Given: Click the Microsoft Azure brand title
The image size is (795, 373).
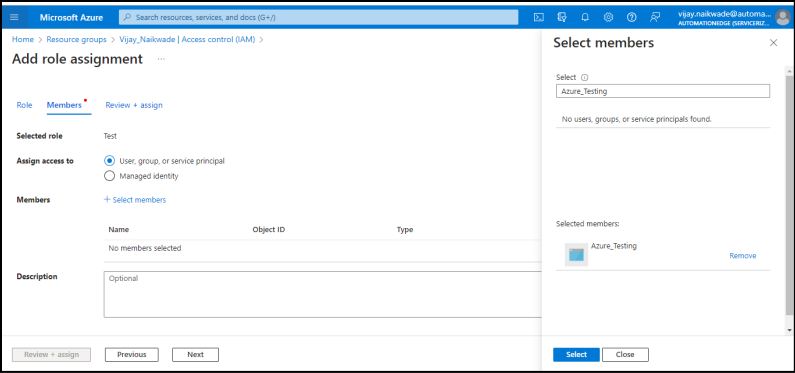Looking at the screenshot, I should coord(71,17).
